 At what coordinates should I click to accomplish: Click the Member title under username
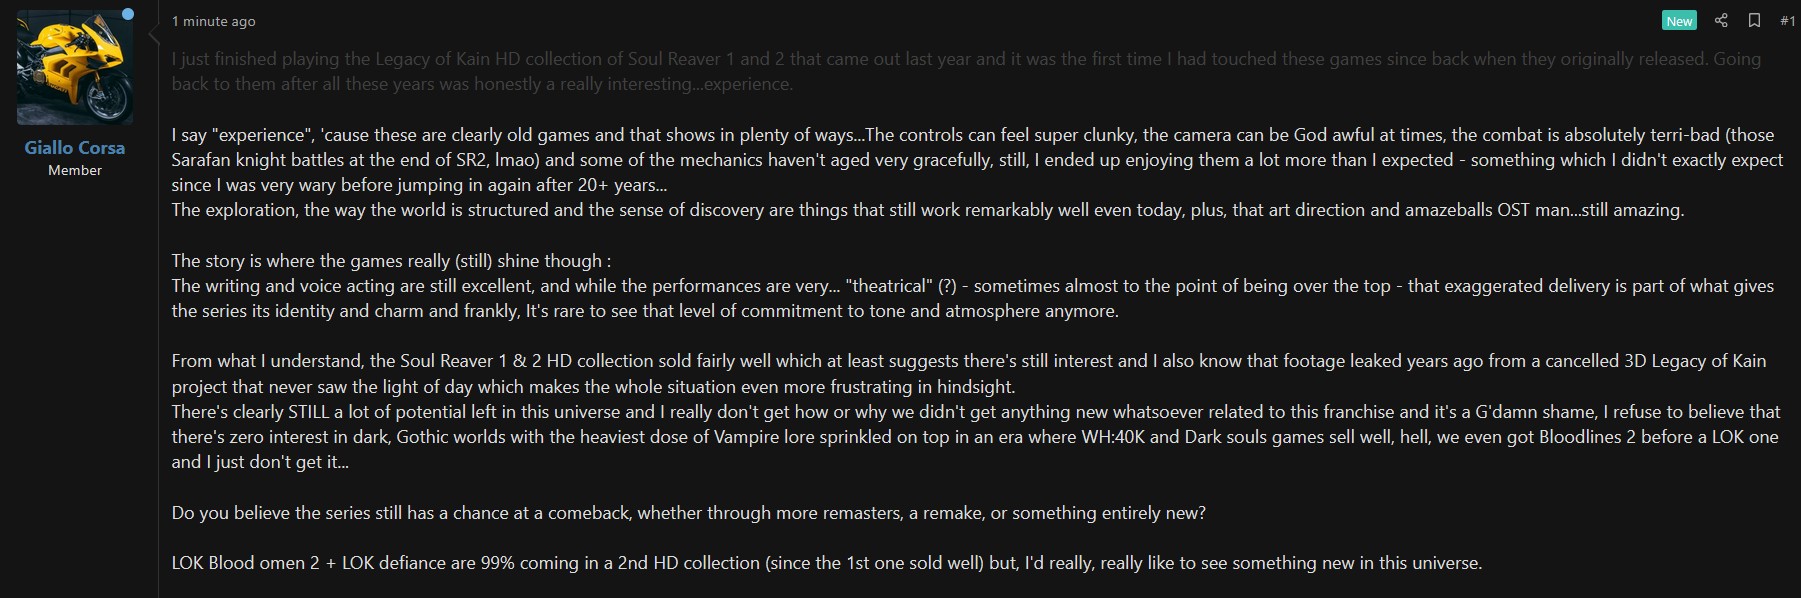(x=75, y=171)
